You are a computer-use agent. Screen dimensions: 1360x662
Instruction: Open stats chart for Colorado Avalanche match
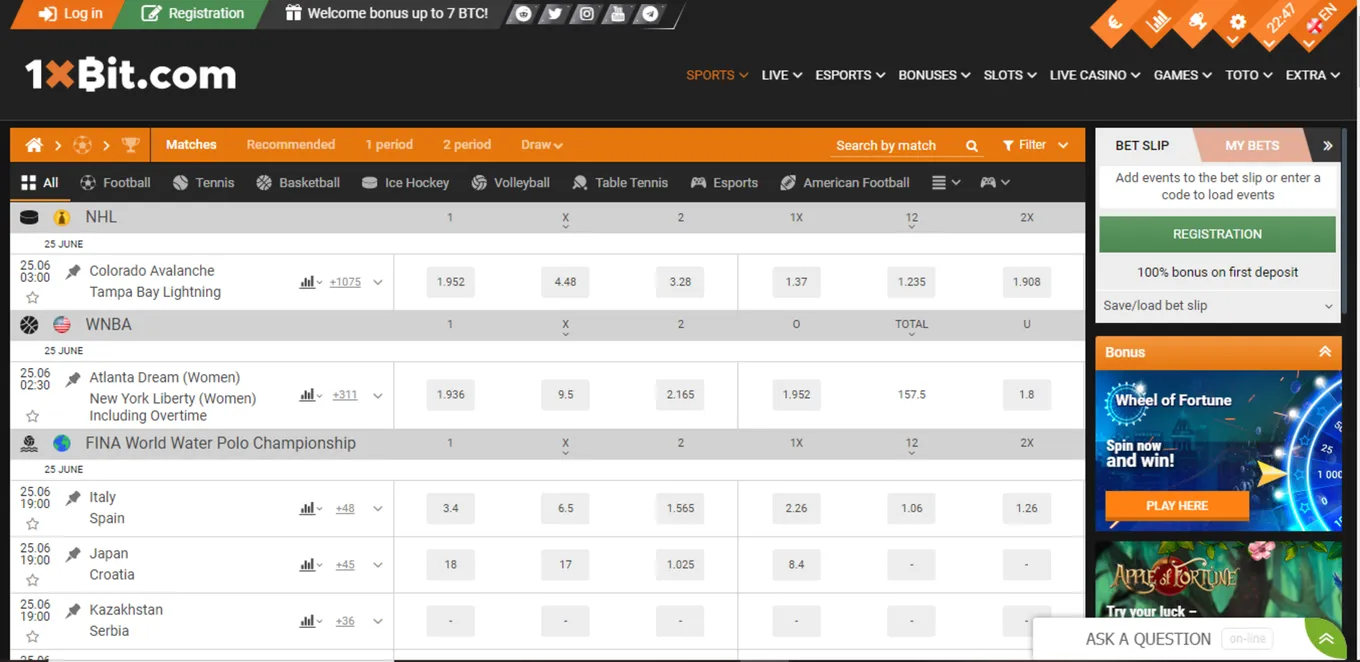(x=310, y=282)
